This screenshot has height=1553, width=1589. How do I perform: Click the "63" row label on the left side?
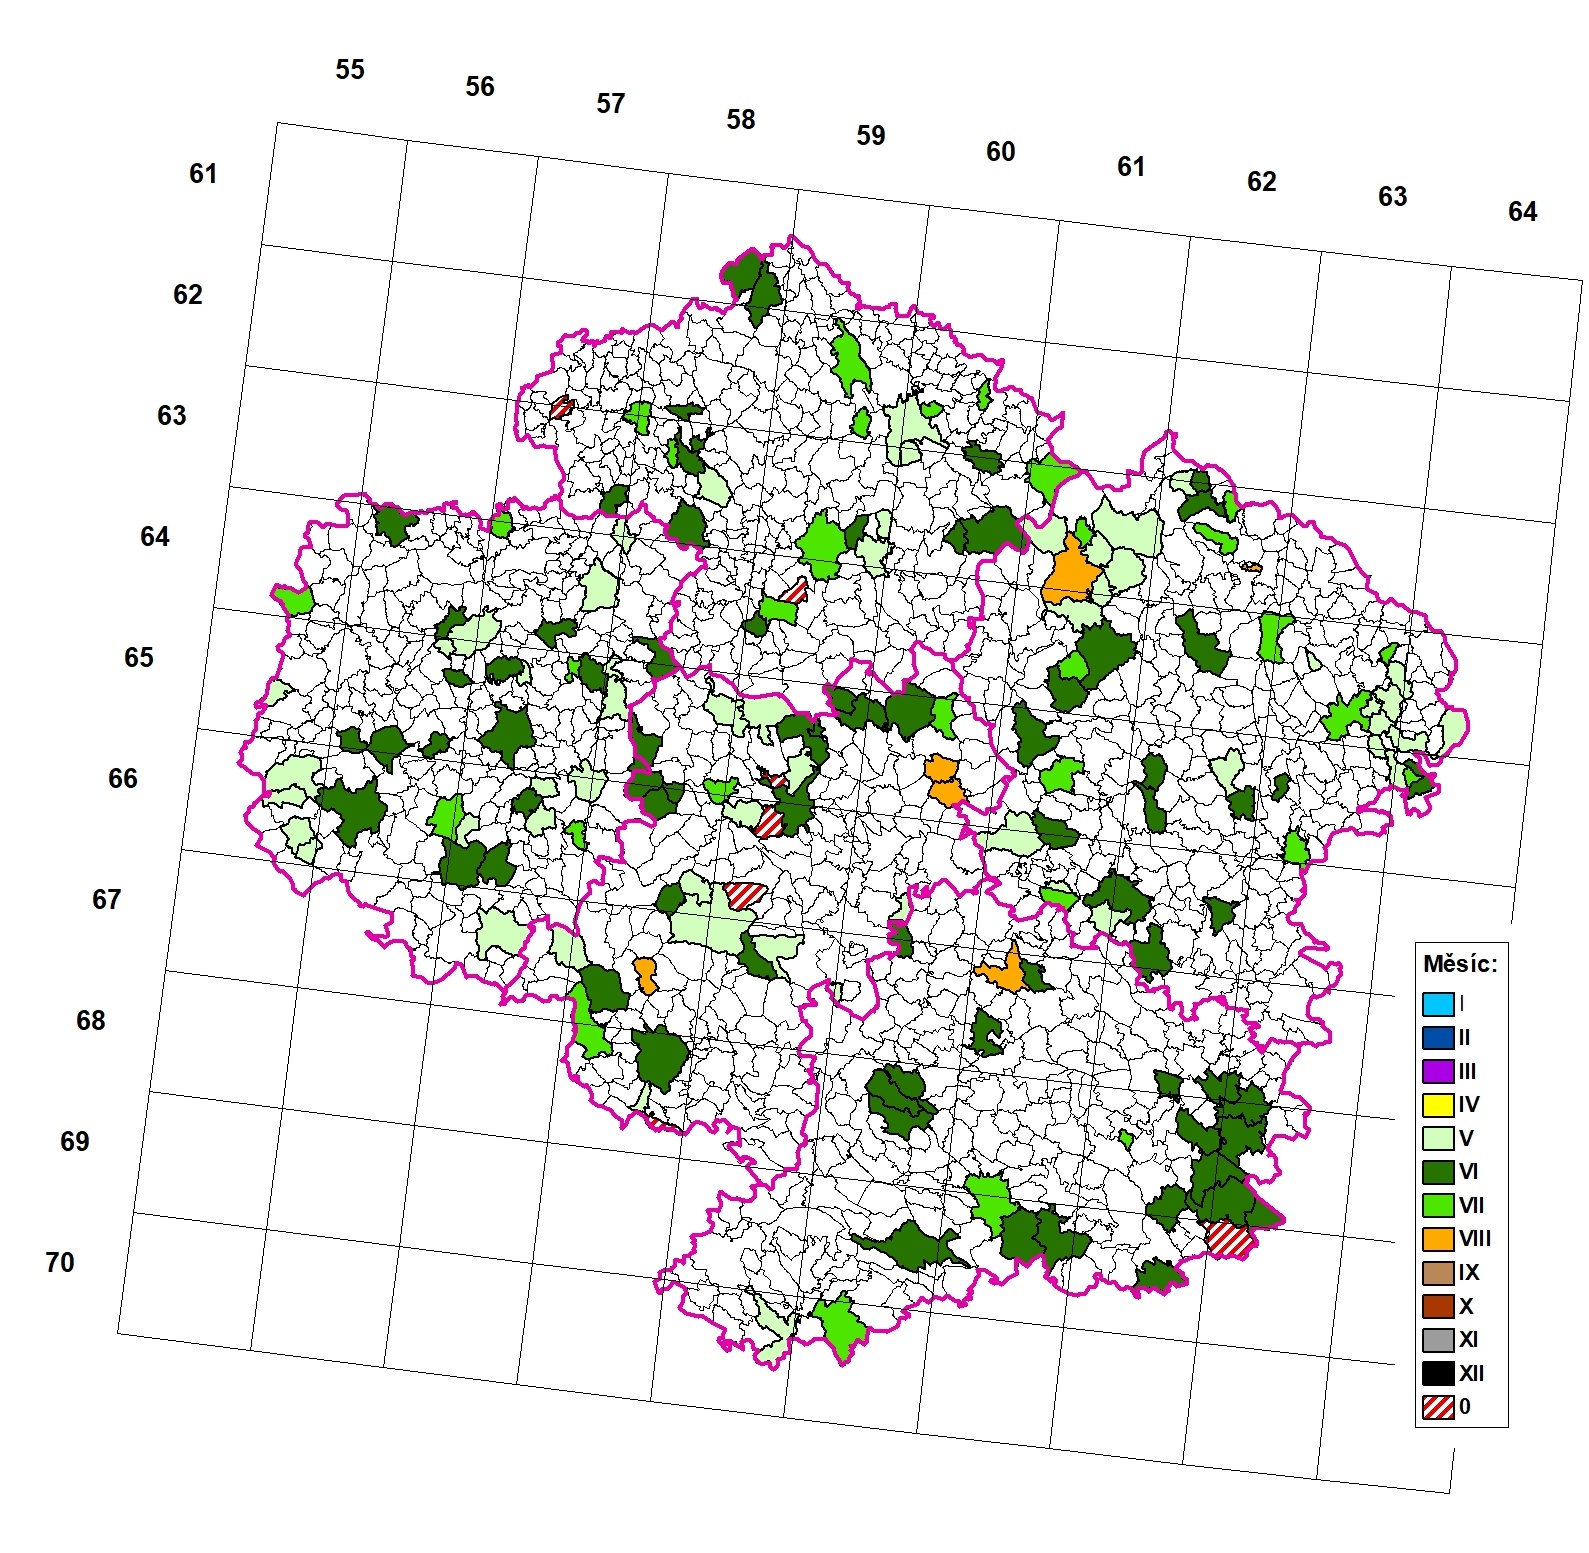point(172,416)
